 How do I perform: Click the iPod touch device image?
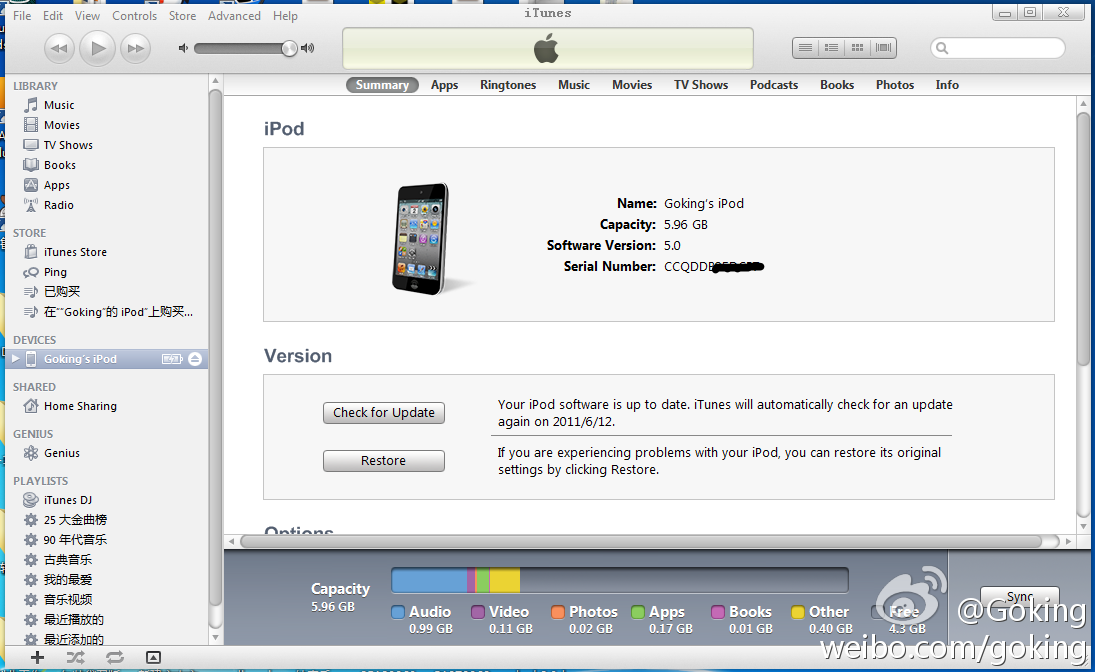421,238
